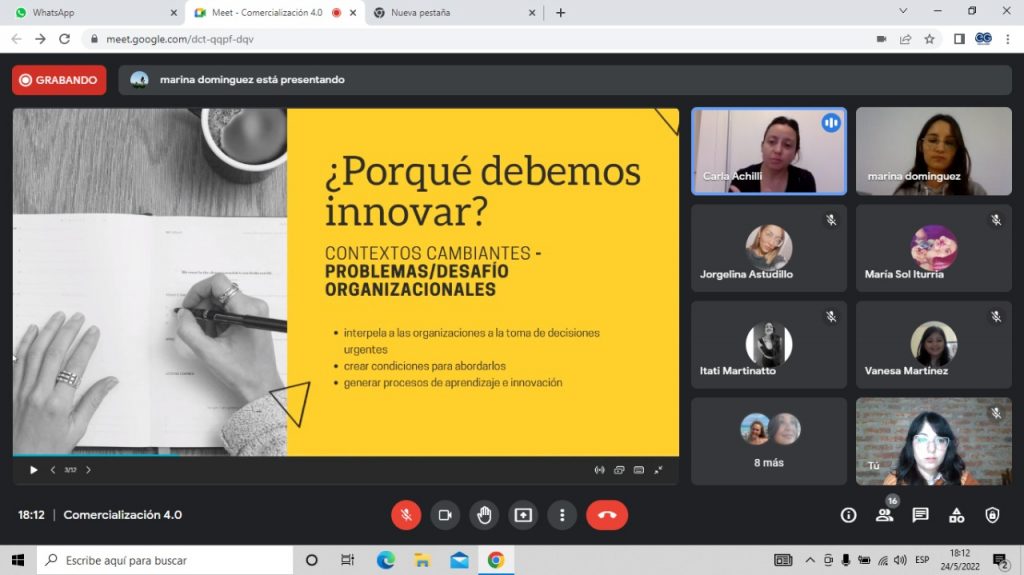1024x575 pixels.
Task: Open the host controls lock icon
Action: (x=992, y=515)
